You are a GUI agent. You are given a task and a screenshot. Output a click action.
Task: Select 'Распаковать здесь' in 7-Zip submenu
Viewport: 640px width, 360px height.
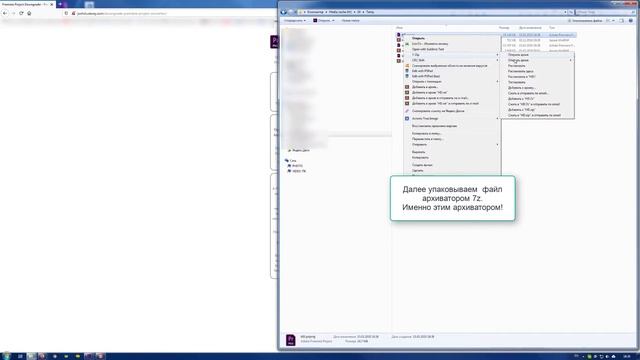coord(520,71)
